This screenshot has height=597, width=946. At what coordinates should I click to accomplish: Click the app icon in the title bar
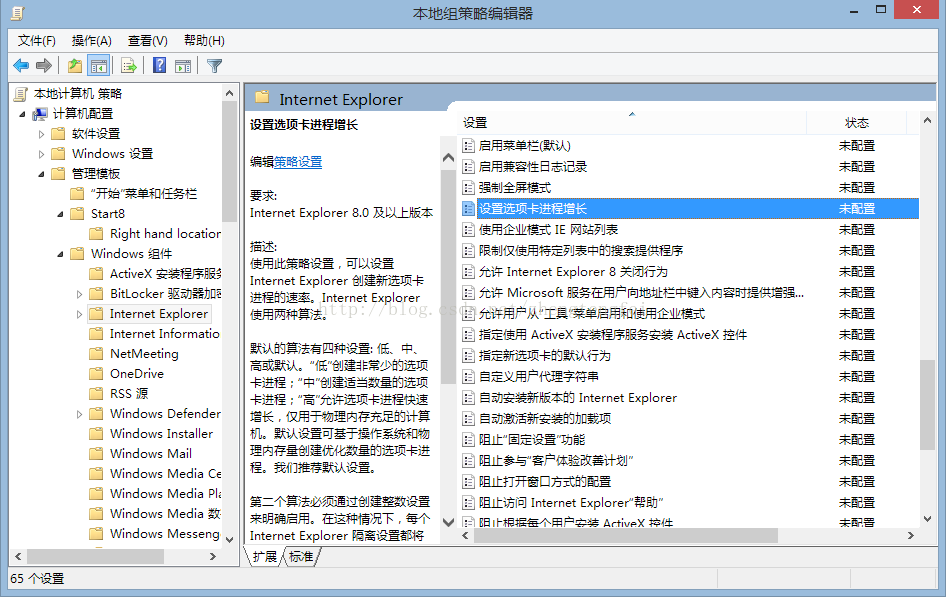(17, 13)
